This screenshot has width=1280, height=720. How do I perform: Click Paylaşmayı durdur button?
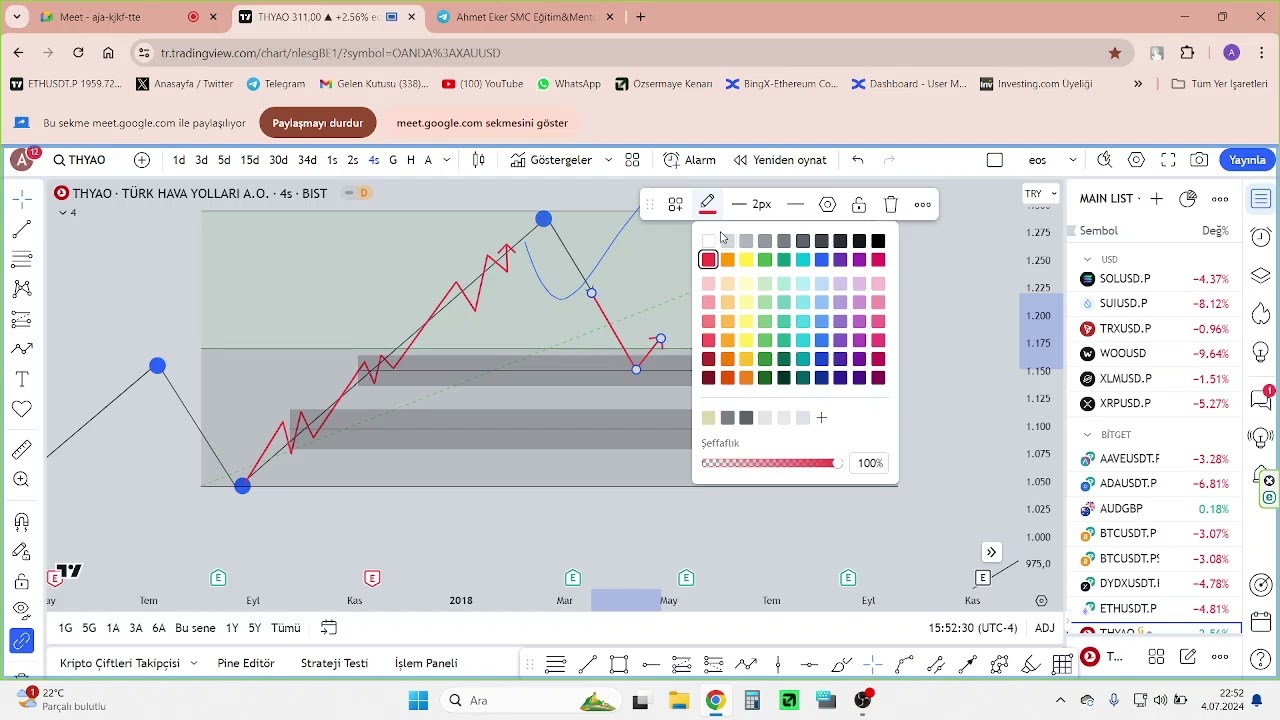(318, 123)
